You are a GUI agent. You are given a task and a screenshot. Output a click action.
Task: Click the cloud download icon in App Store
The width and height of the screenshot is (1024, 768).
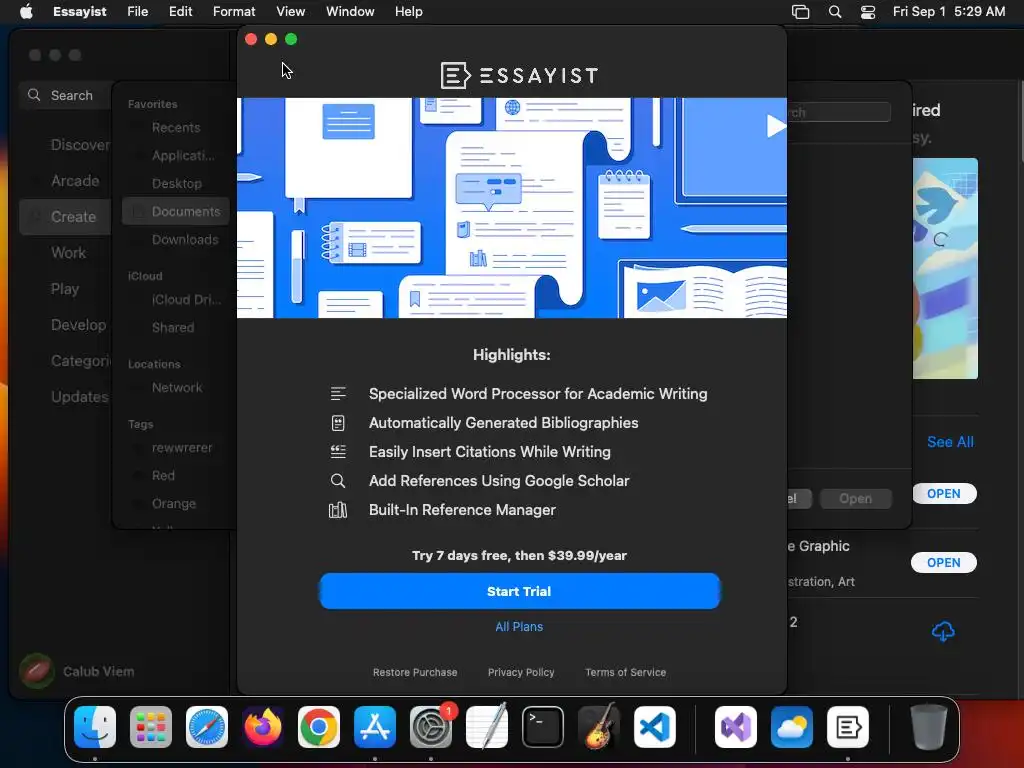pyautogui.click(x=943, y=632)
